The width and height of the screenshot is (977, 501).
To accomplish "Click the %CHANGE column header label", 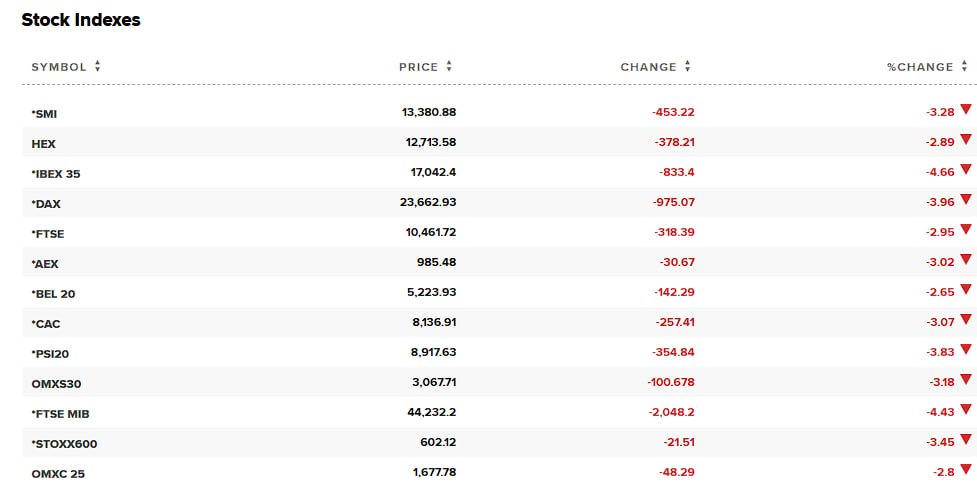I will (x=920, y=67).
